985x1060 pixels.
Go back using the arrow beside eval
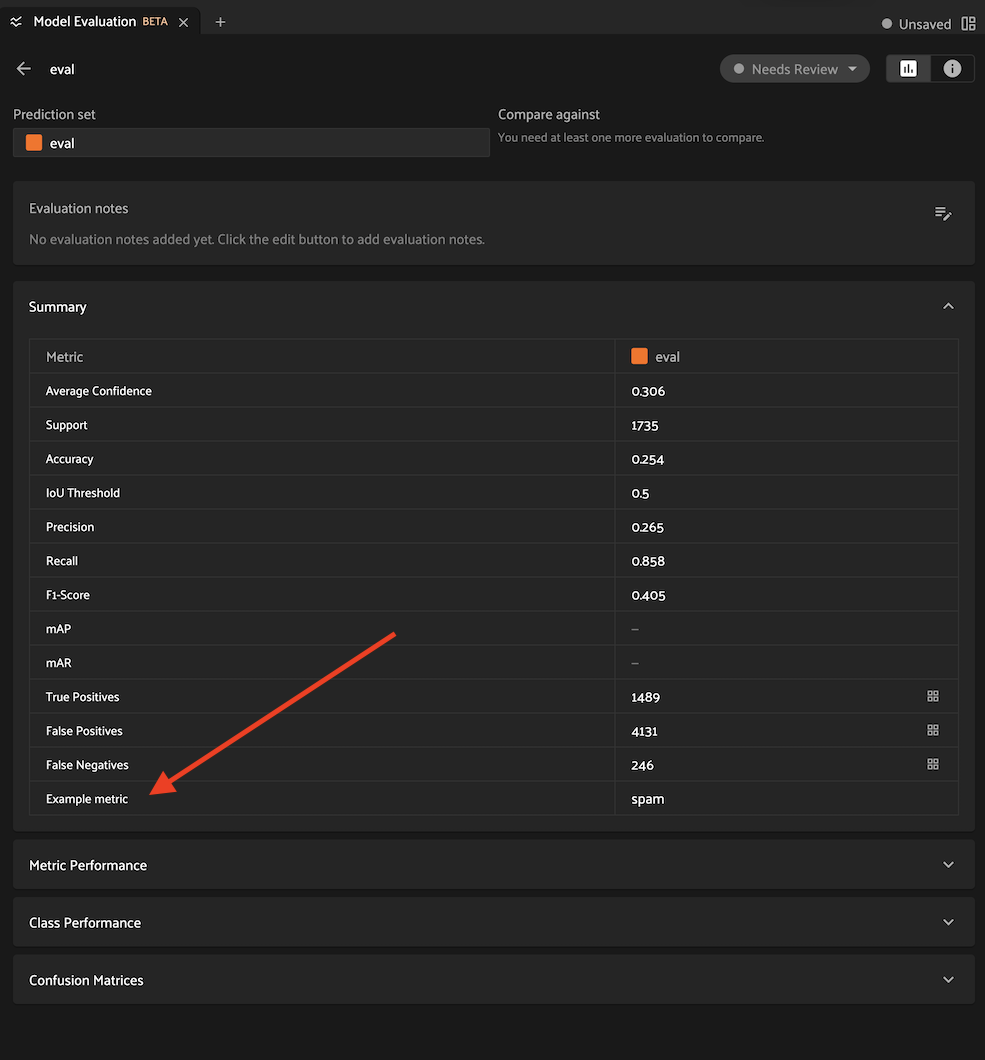pyautogui.click(x=24, y=69)
